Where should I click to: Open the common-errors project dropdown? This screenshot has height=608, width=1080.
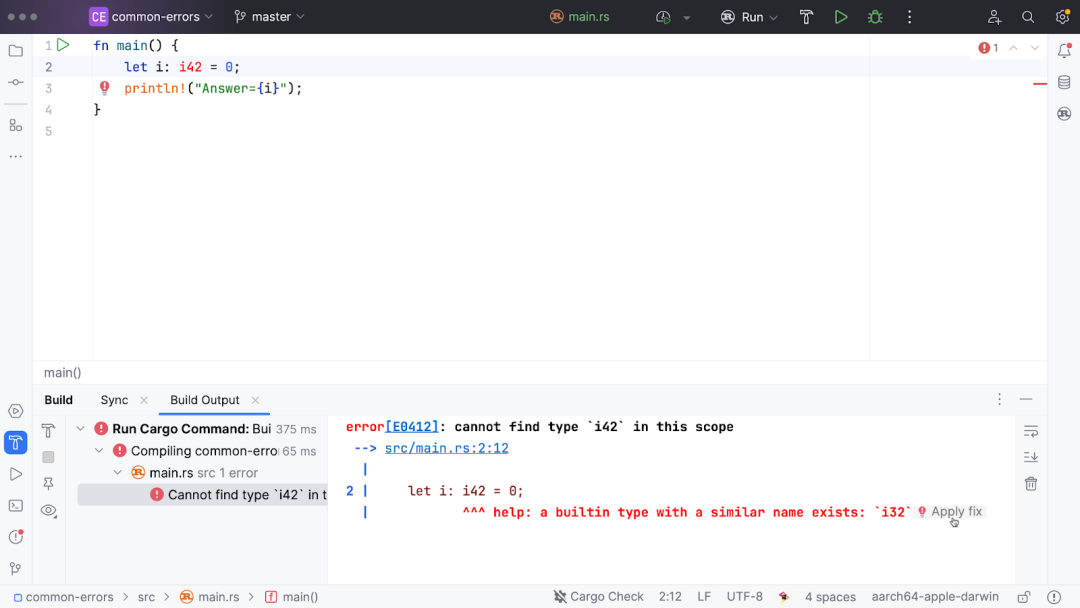[x=152, y=17]
